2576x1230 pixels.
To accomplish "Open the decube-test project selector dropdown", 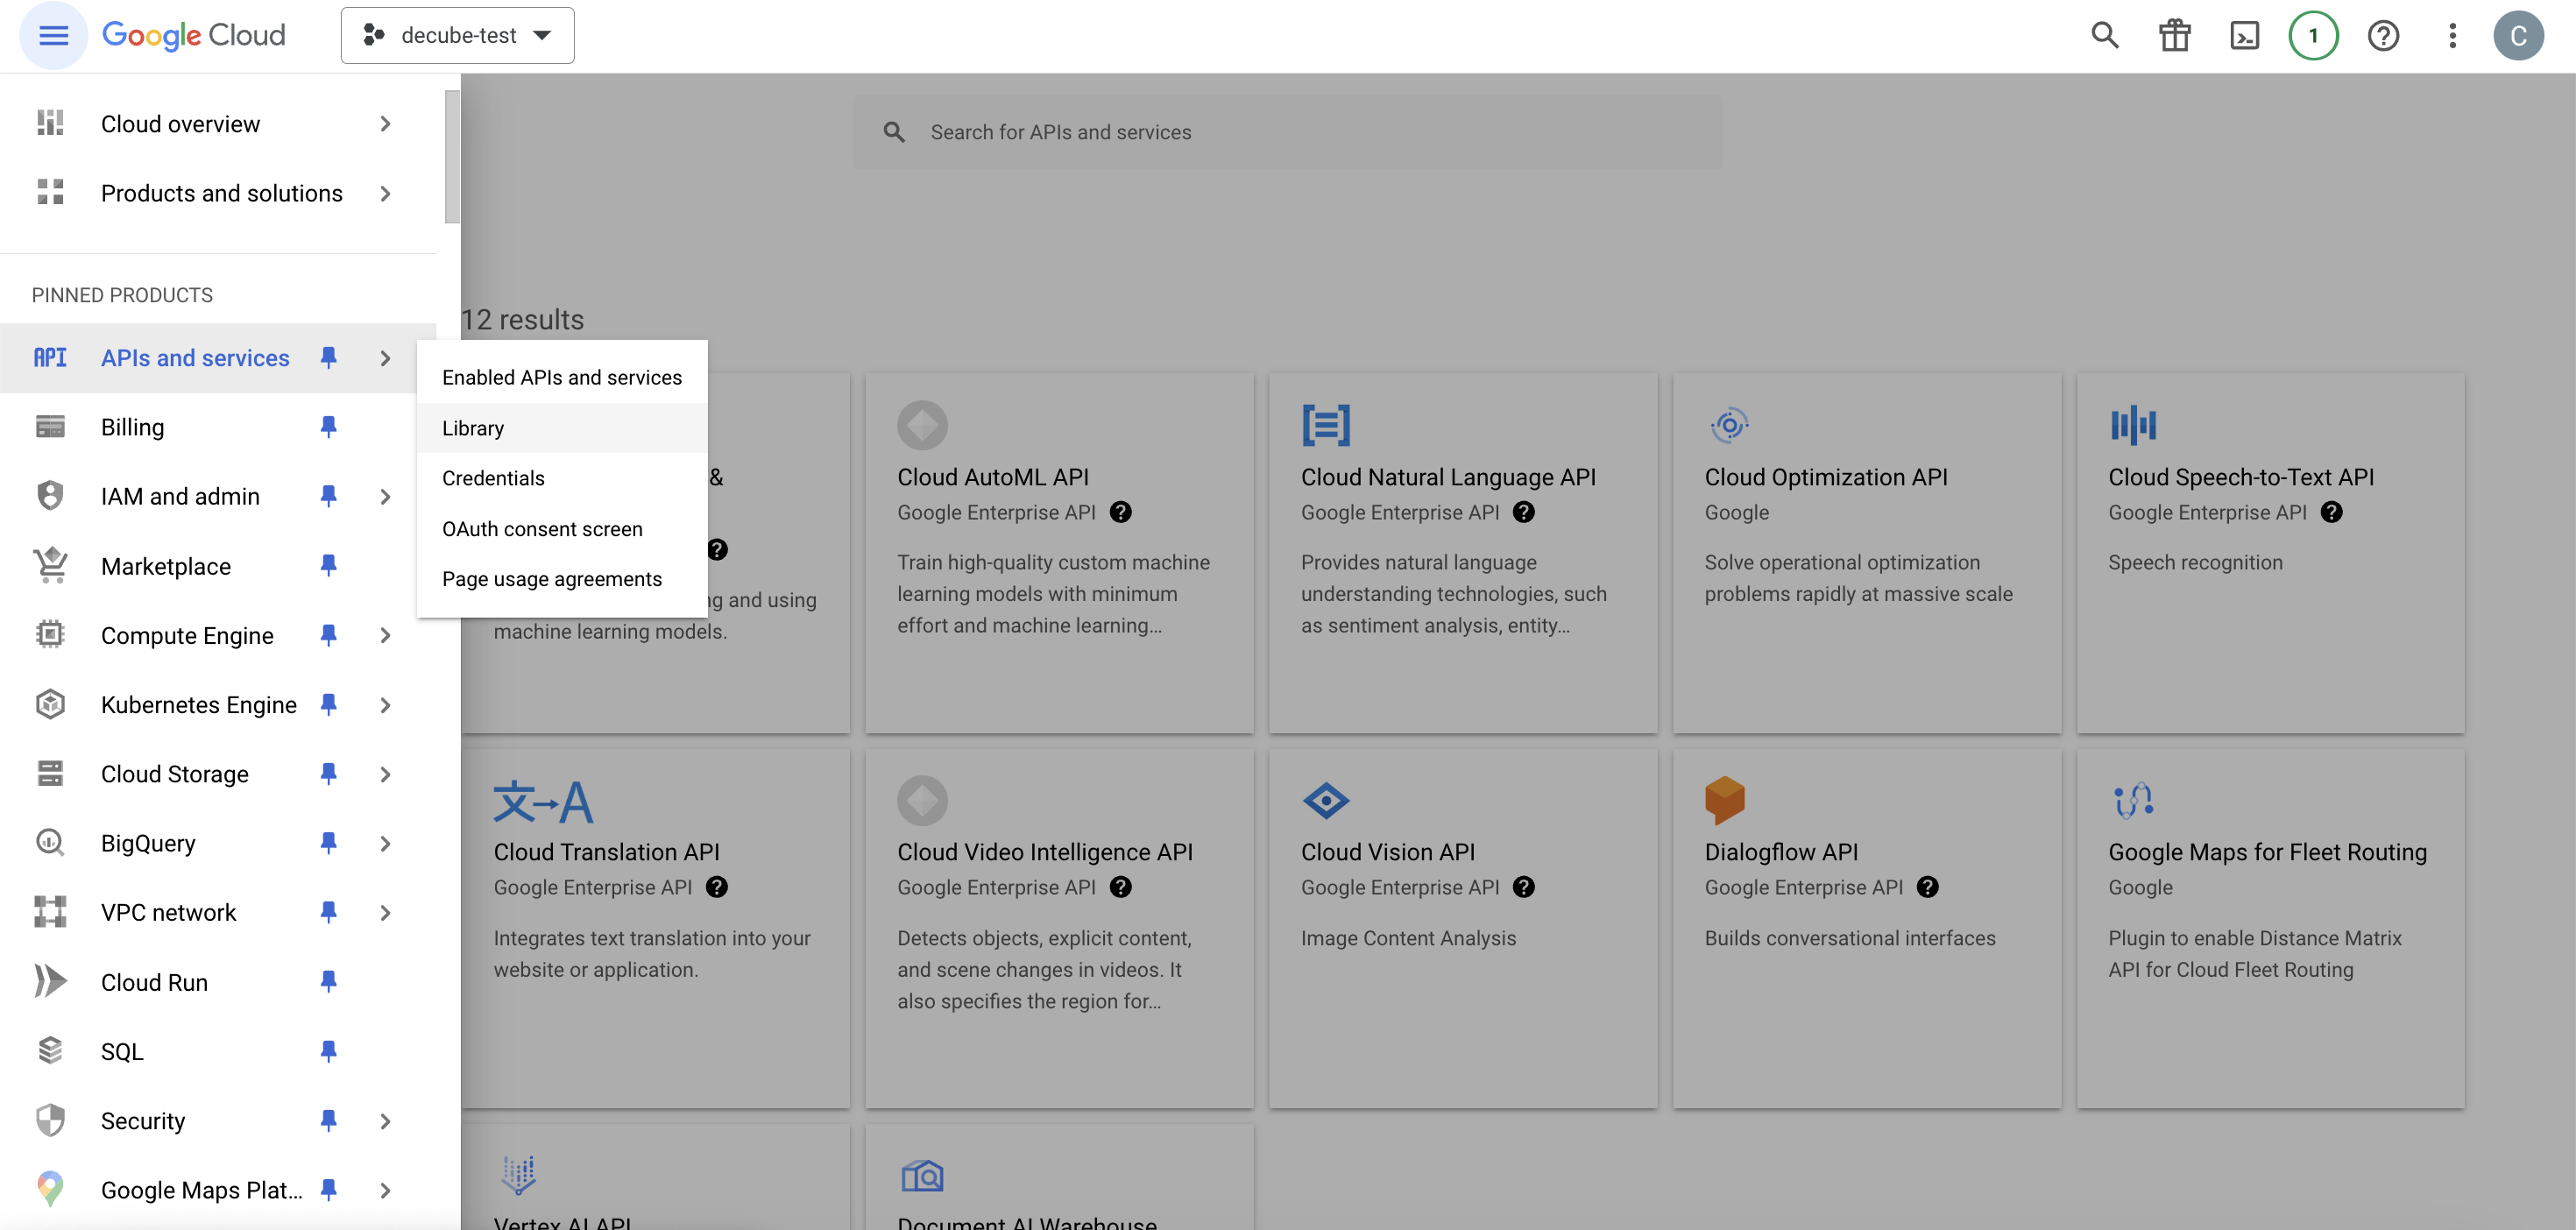I will [457, 36].
